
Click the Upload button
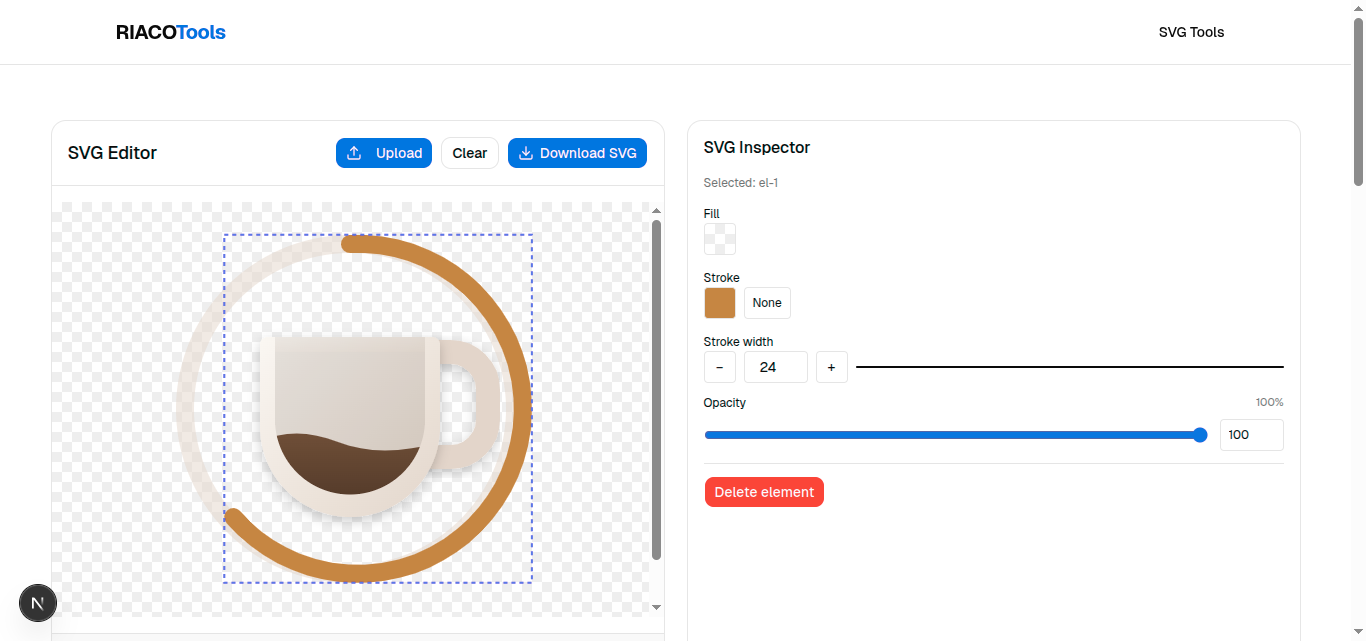tap(384, 153)
